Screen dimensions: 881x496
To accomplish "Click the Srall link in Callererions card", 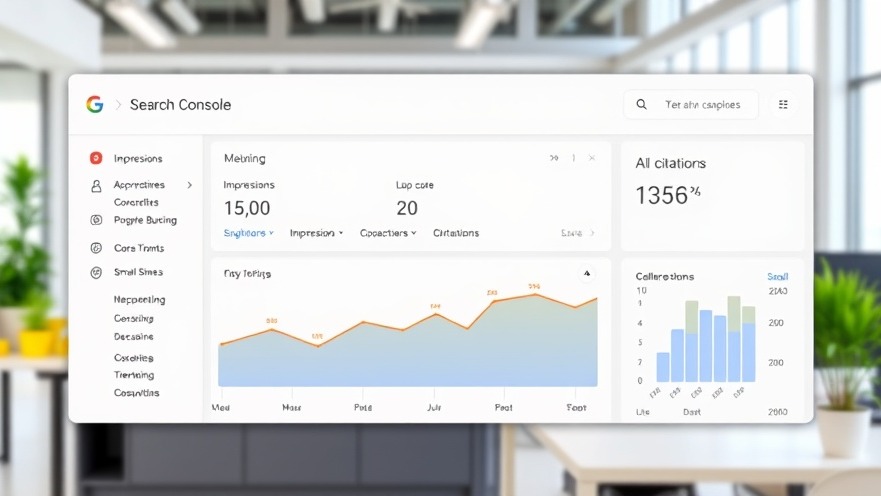I will tap(778, 276).
